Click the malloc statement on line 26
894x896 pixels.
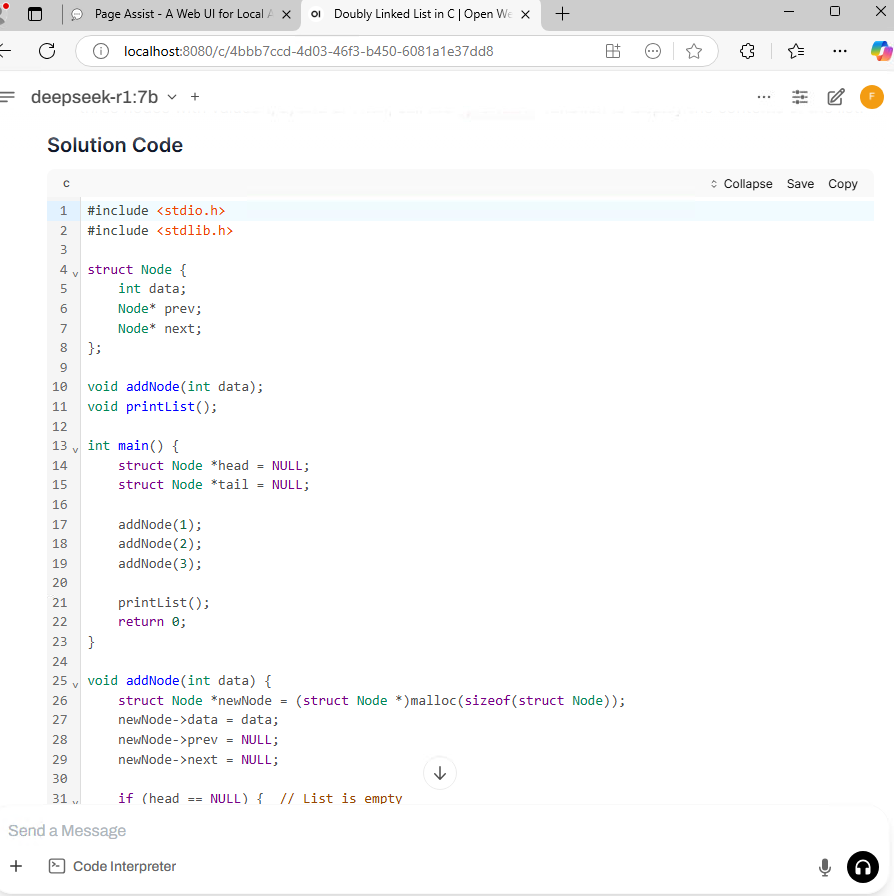(372, 701)
